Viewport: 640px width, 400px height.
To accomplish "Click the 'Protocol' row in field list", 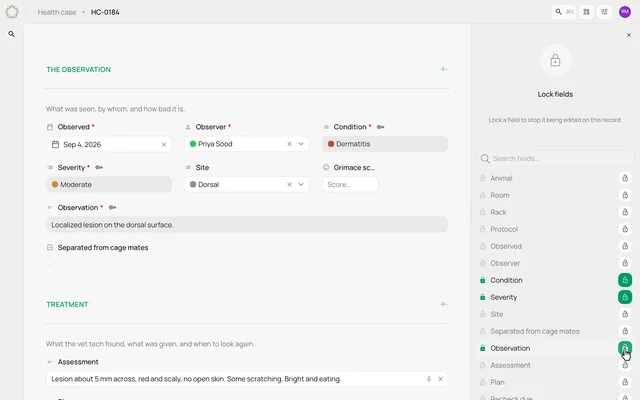I will pos(555,229).
